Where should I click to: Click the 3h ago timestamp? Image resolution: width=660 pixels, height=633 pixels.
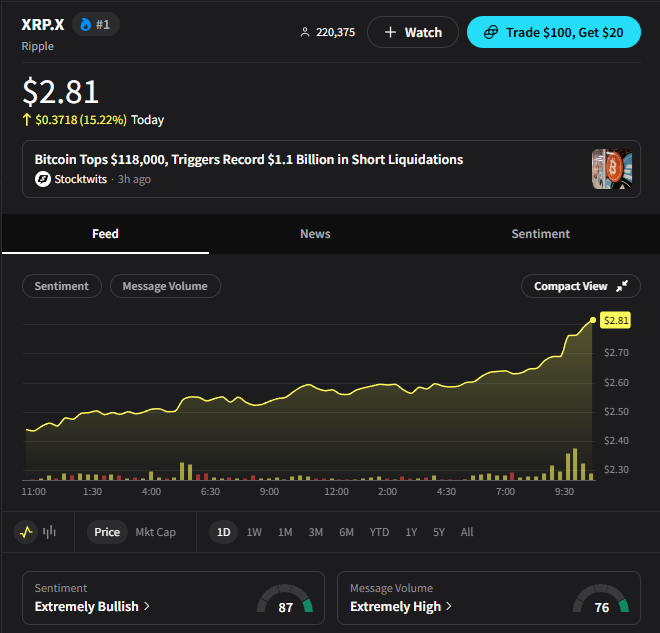(134, 179)
